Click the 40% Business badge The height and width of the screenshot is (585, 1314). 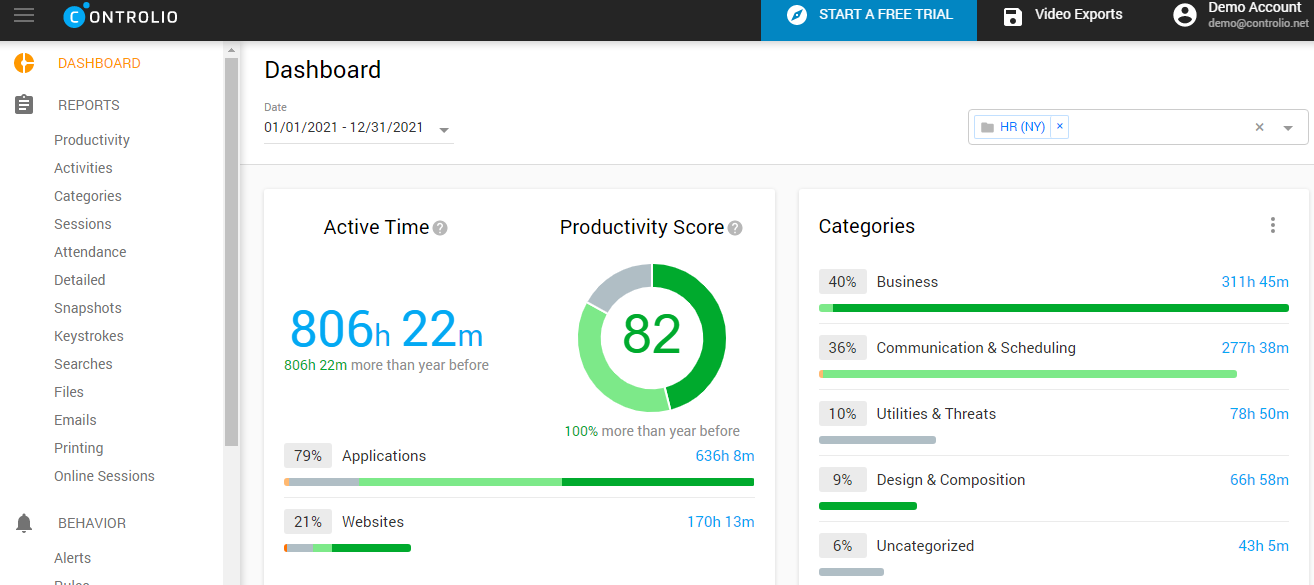coord(843,282)
